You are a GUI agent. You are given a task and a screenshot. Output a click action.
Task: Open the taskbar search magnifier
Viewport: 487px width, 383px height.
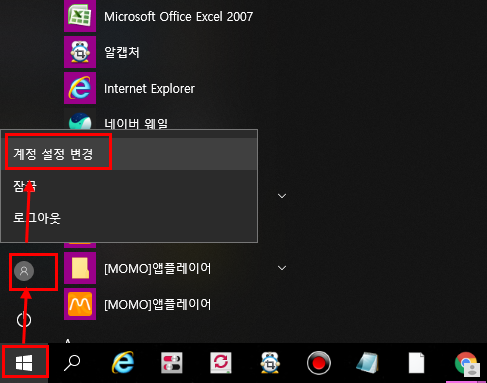coord(72,363)
